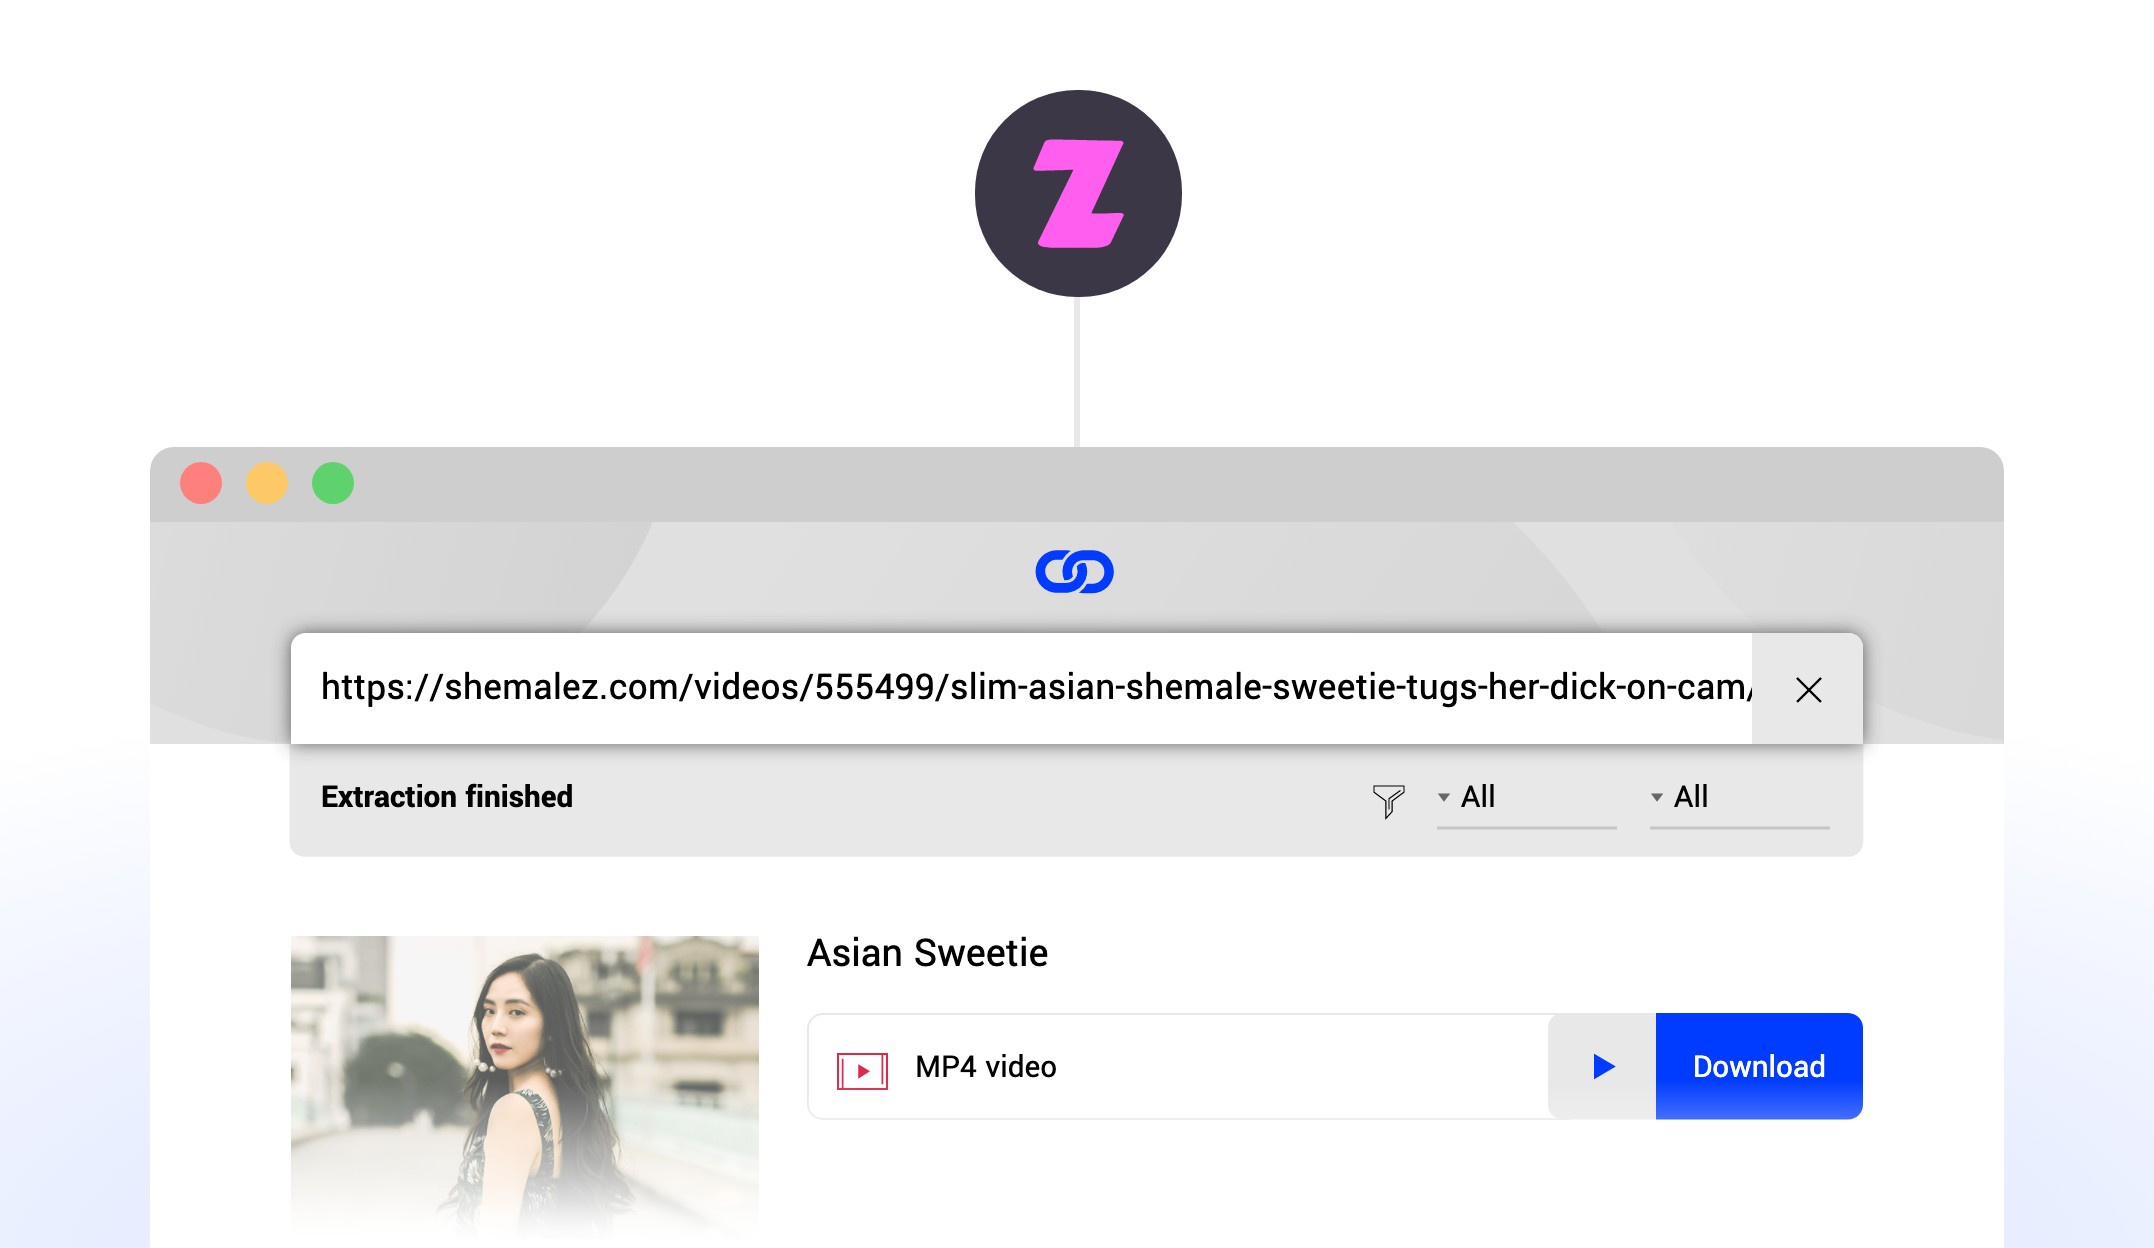Click the MP4 video row label
The image size is (2154, 1248).
pyautogui.click(x=984, y=1066)
